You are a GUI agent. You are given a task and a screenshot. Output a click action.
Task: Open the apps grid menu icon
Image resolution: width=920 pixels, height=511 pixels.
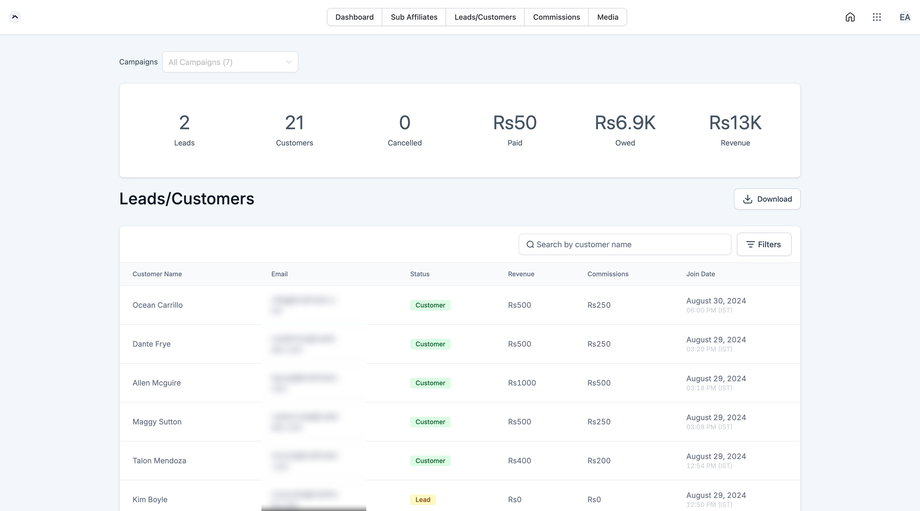(x=877, y=17)
